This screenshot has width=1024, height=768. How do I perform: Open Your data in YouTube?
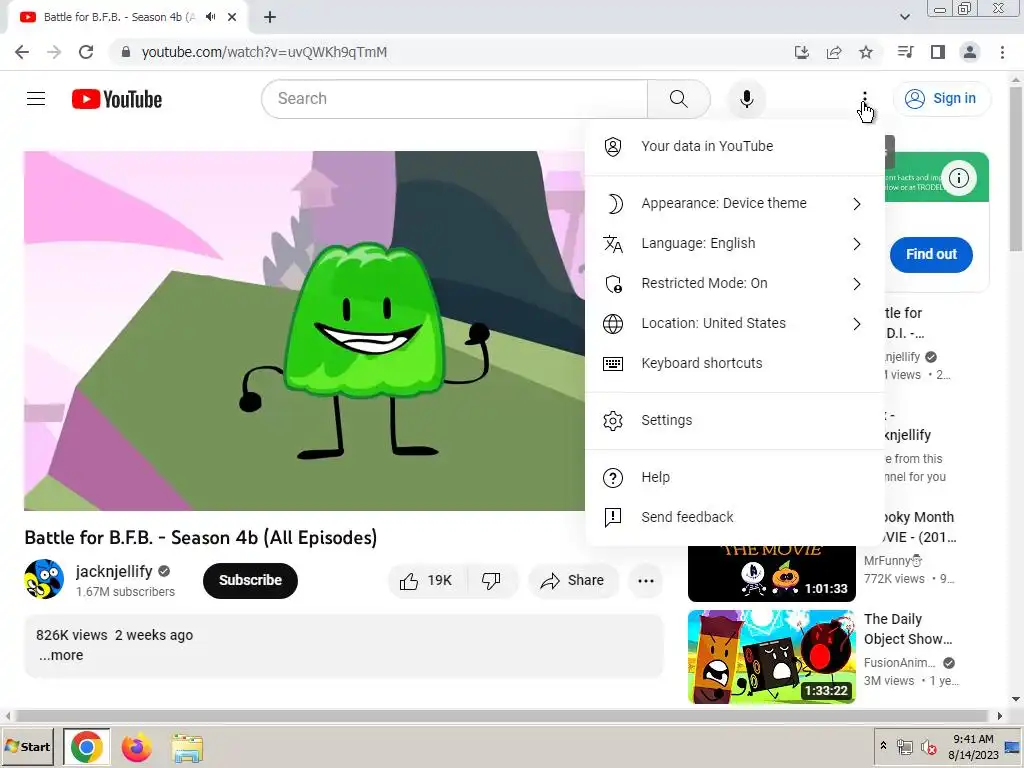click(x=735, y=146)
